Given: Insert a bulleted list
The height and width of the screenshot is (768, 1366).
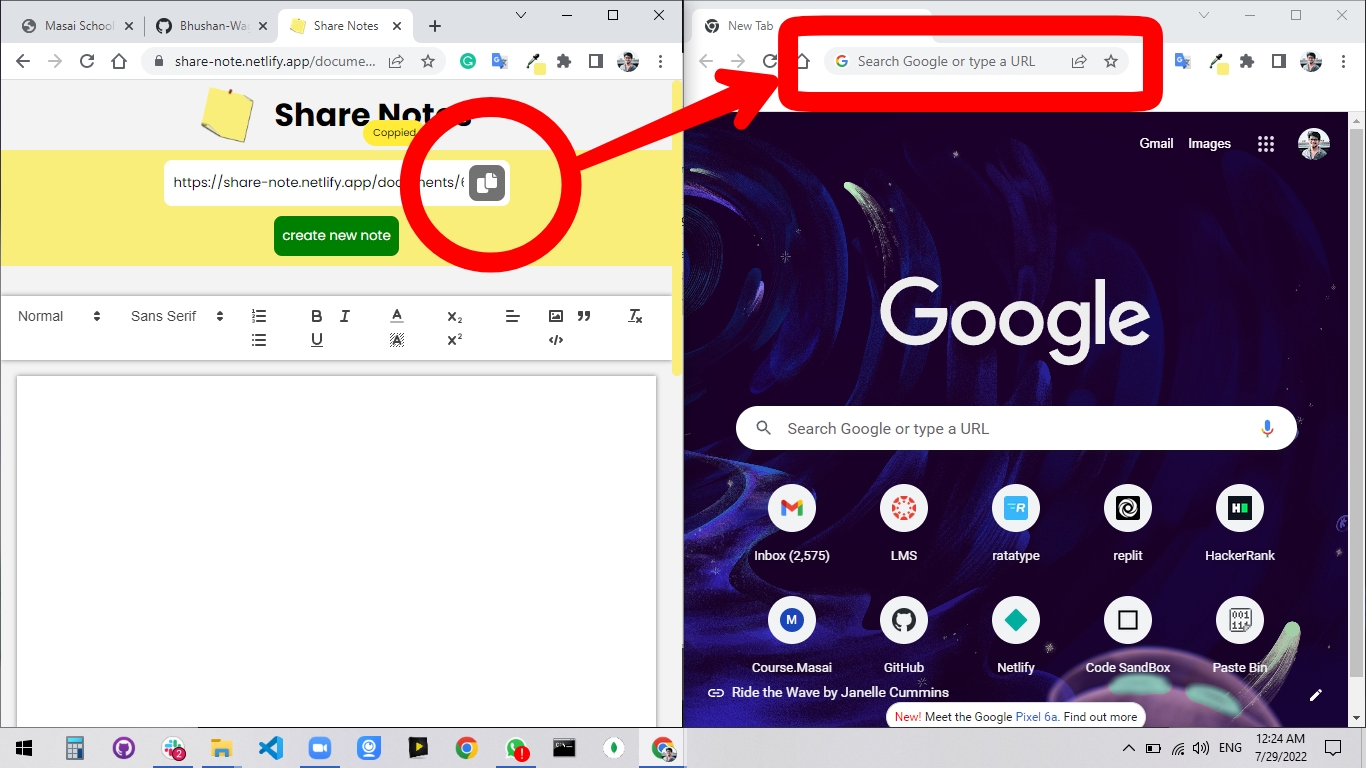Looking at the screenshot, I should click(259, 340).
